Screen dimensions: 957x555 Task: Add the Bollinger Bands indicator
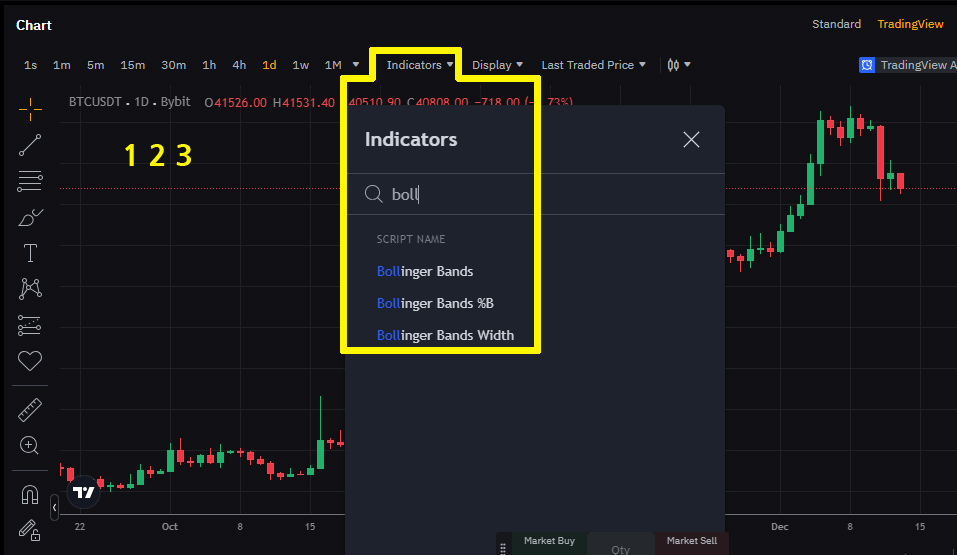tap(425, 271)
